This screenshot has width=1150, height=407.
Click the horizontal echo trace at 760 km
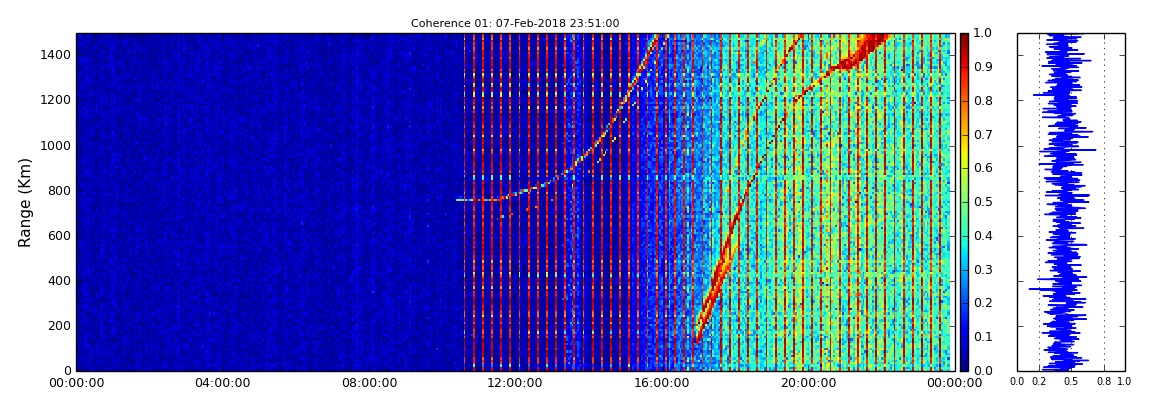coord(478,199)
